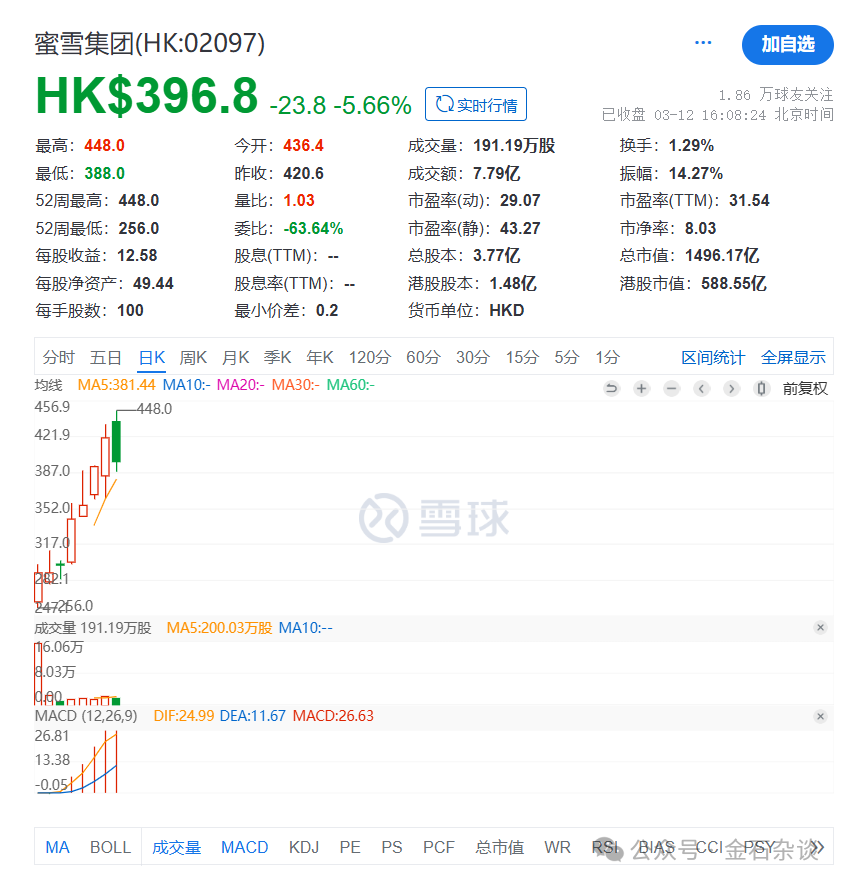
Task: Click the MA30 legend label
Action: 295,385
